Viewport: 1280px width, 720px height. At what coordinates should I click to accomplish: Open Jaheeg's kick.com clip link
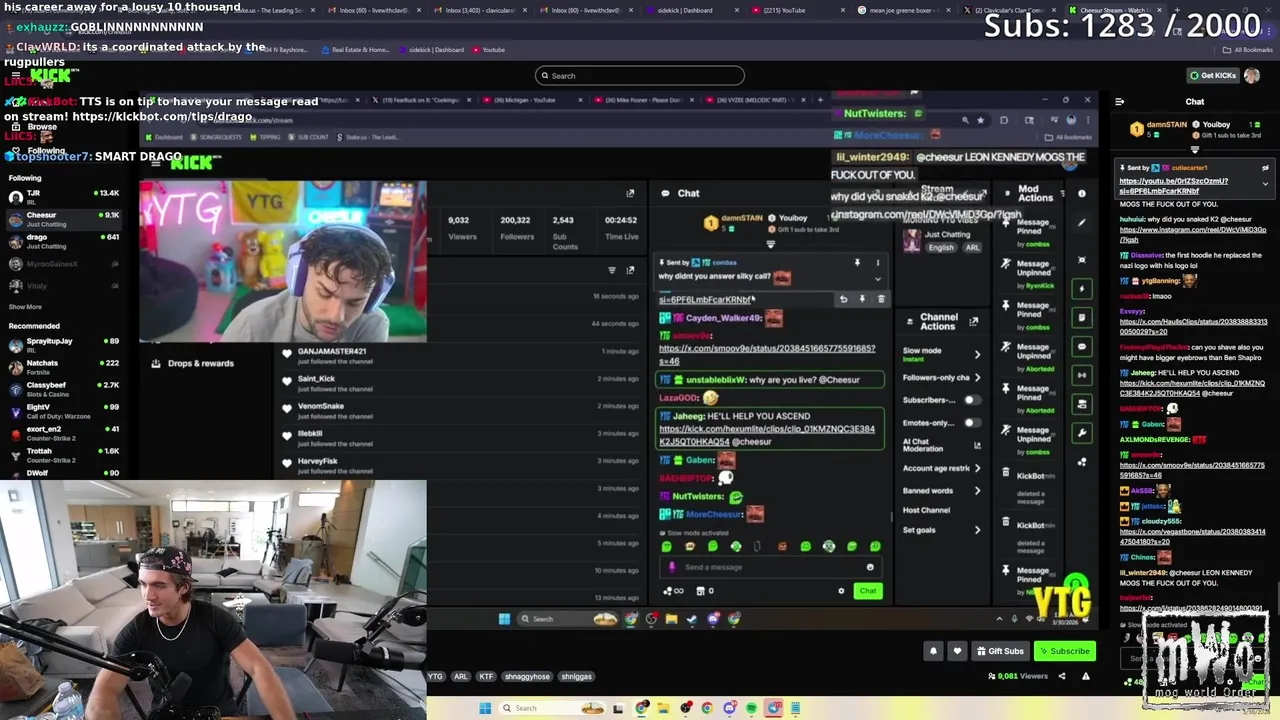[x=766, y=435]
